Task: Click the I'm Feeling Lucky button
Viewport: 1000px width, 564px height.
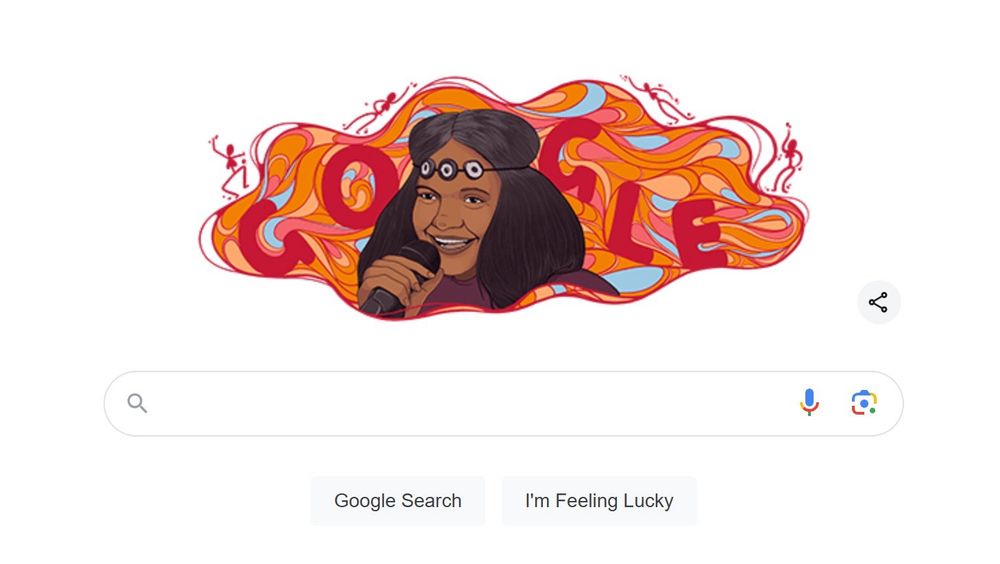Action: 599,501
